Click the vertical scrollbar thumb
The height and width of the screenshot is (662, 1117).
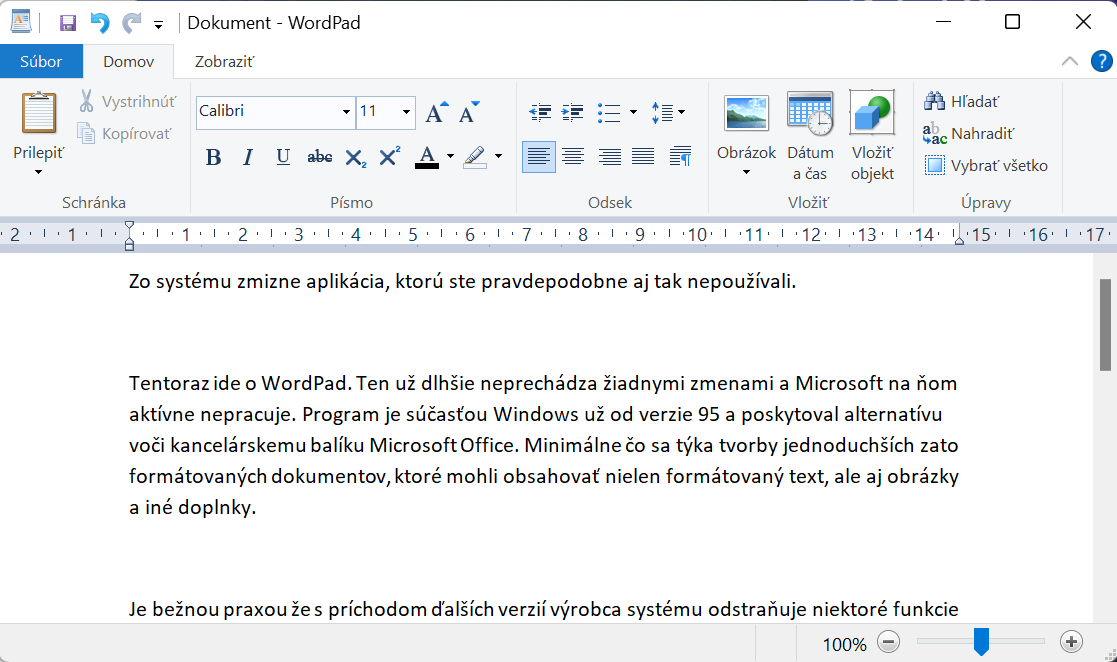pyautogui.click(x=1105, y=325)
